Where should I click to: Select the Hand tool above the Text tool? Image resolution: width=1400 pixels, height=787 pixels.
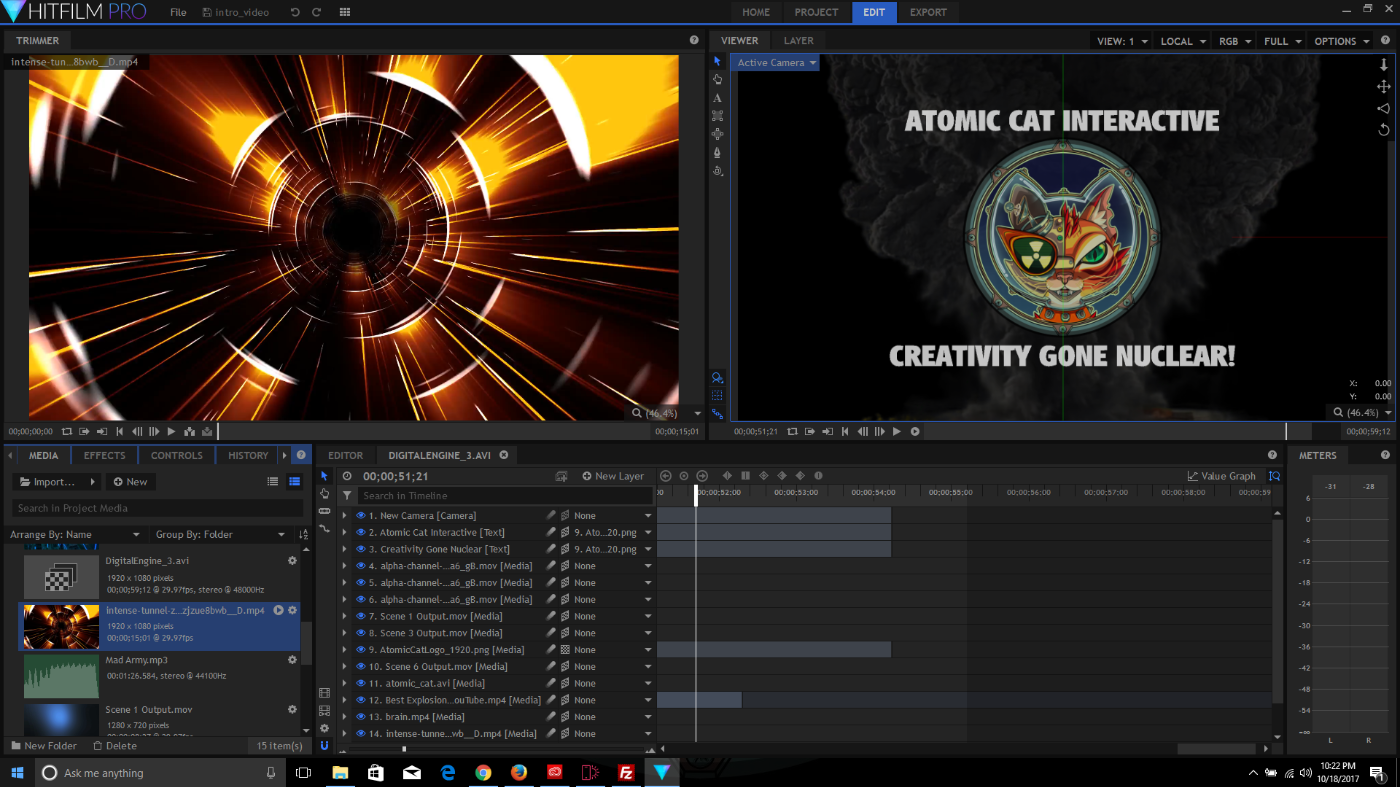coord(716,78)
